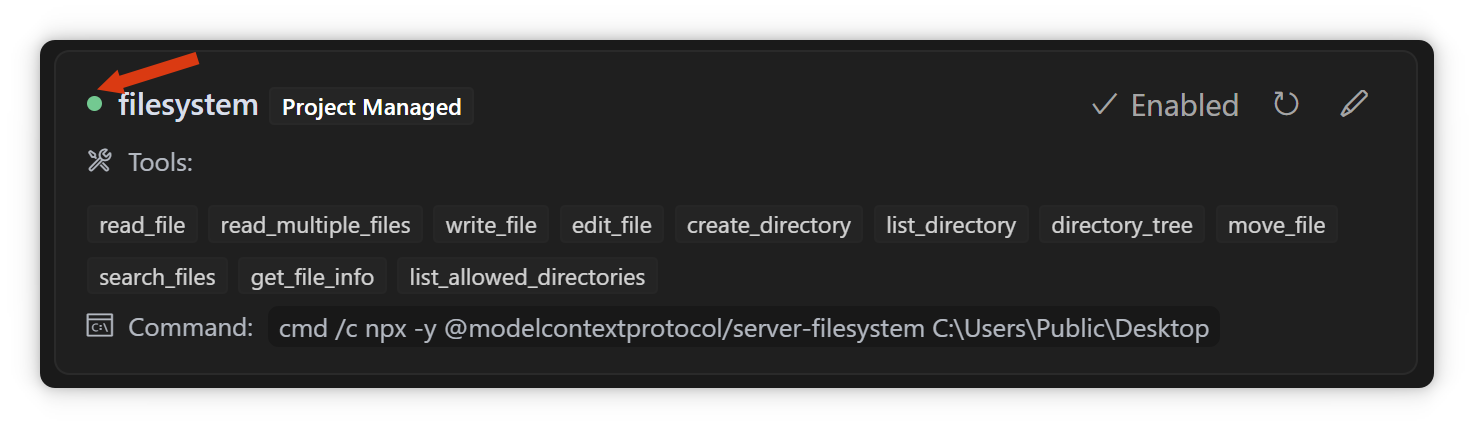Image resolution: width=1474 pixels, height=428 pixels.
Task: Select the directory_tree tool chip
Action: pyautogui.click(x=1121, y=225)
